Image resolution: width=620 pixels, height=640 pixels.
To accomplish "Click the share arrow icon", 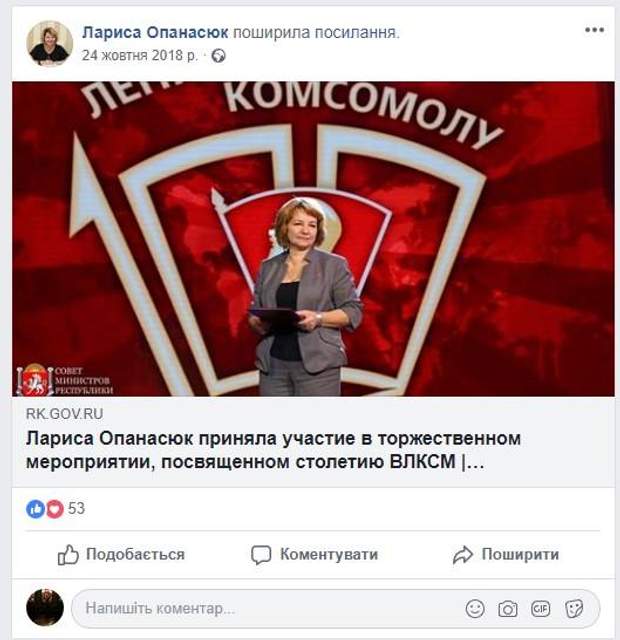I will pyautogui.click(x=463, y=555).
